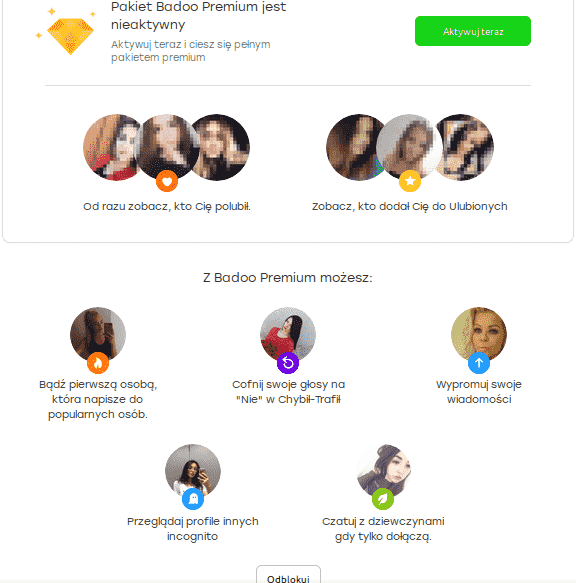
Task: Click 'Zobacz, kto dodał Cię do Ulubionych' text
Action: tap(410, 207)
